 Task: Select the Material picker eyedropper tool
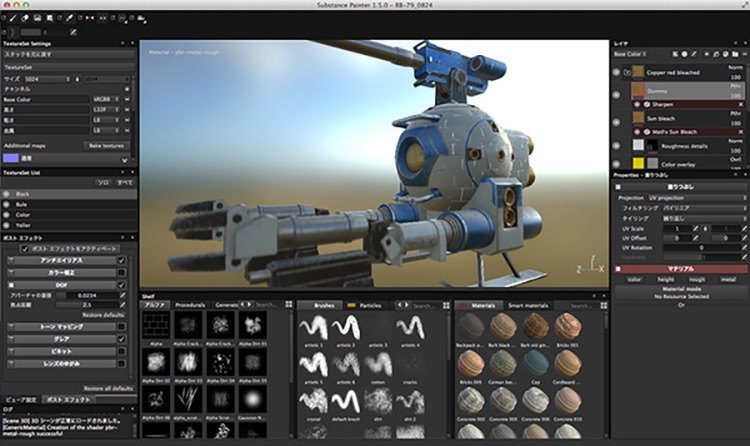pos(69,18)
